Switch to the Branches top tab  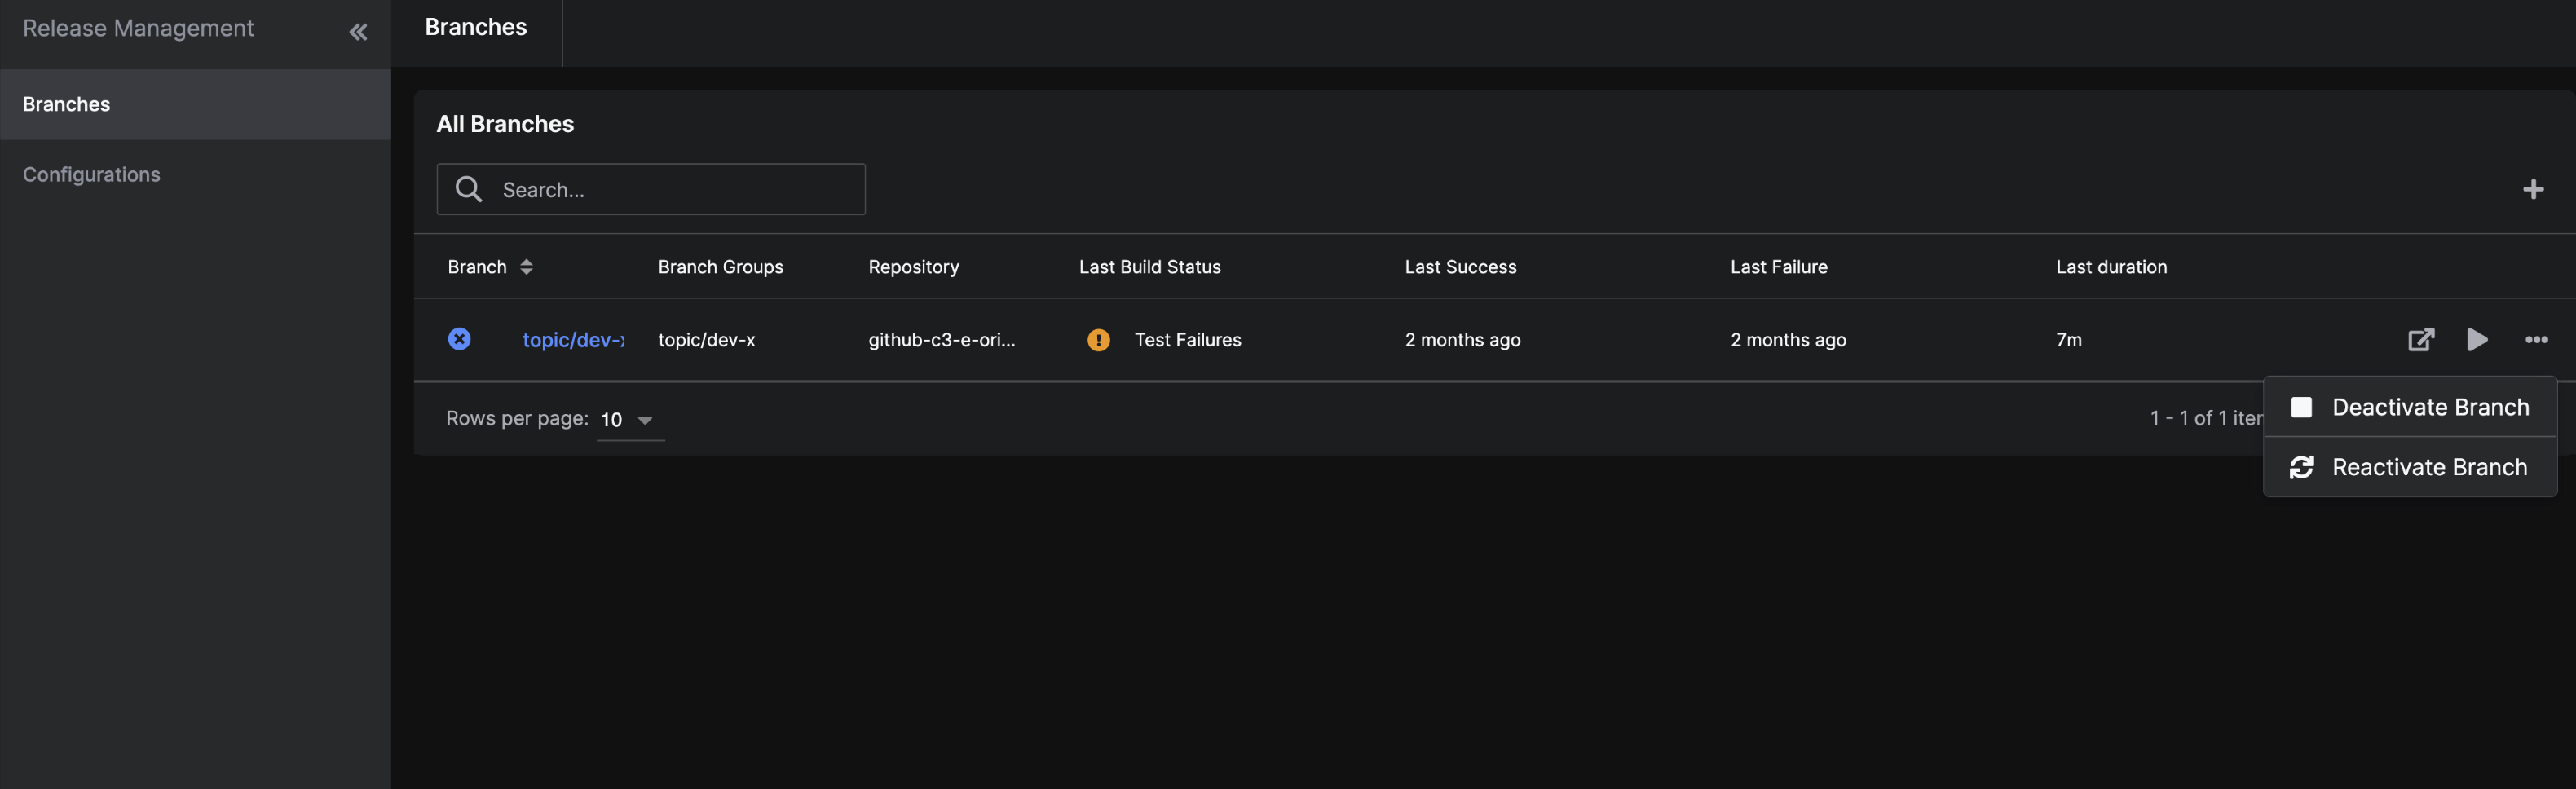click(x=475, y=28)
